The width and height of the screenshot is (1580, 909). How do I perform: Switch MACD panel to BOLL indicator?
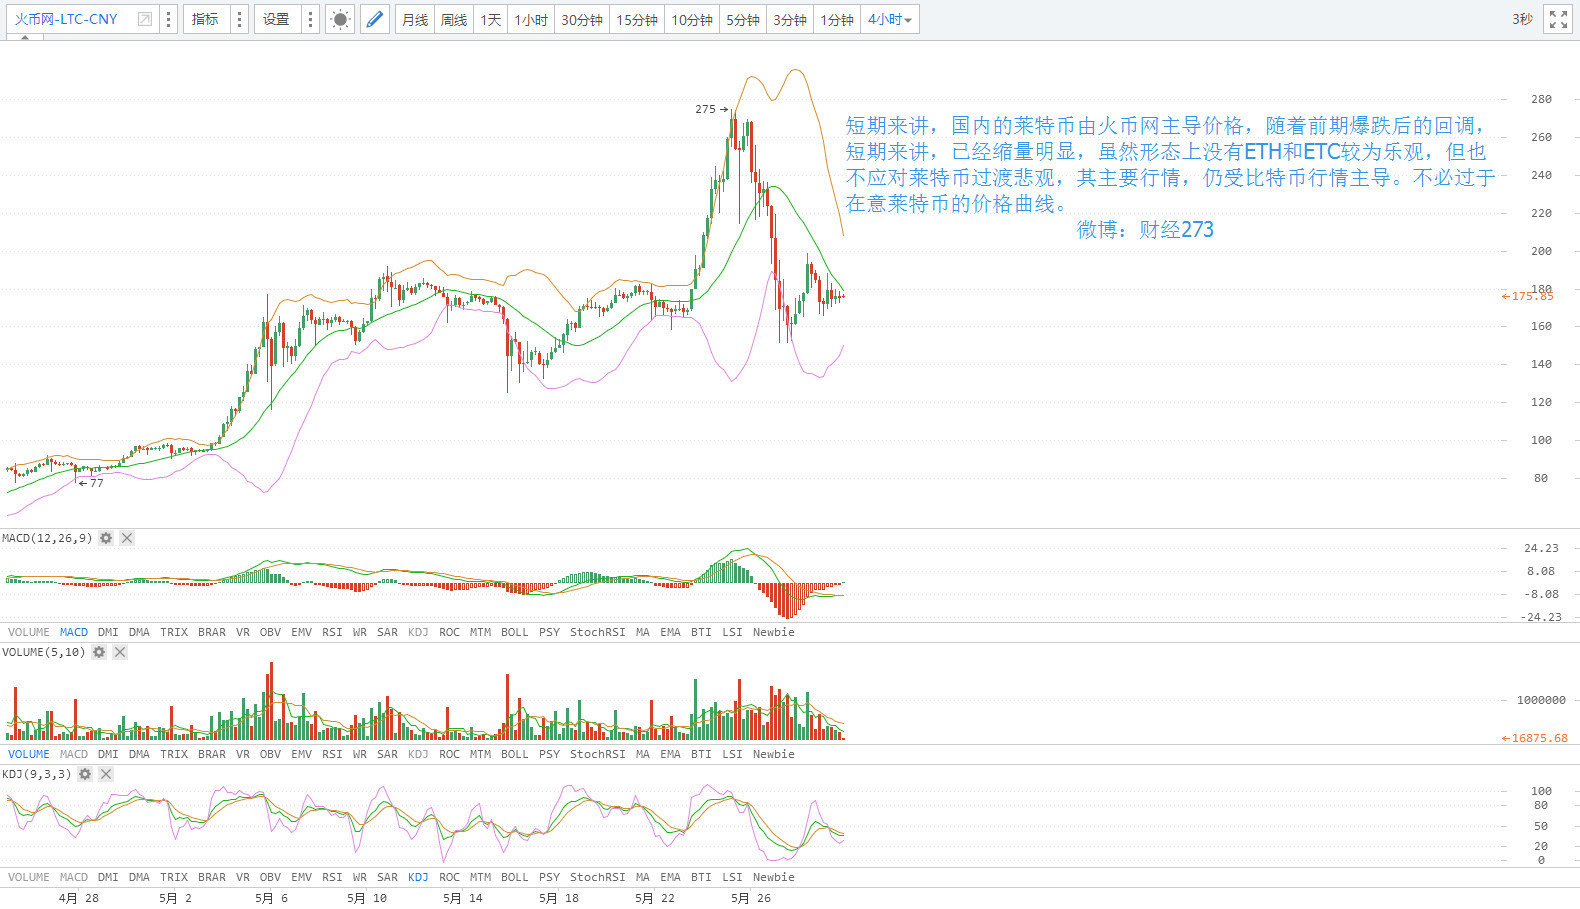pos(514,632)
